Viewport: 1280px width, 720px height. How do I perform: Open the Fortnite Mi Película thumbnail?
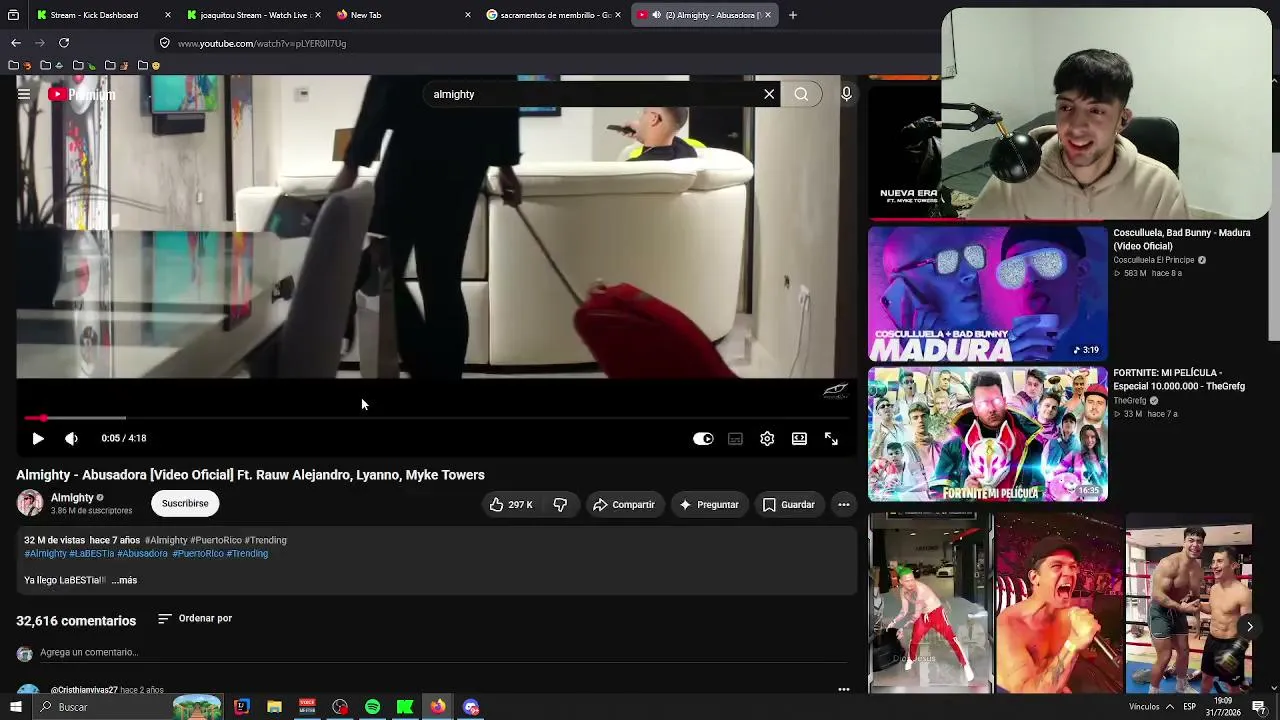pyautogui.click(x=987, y=434)
